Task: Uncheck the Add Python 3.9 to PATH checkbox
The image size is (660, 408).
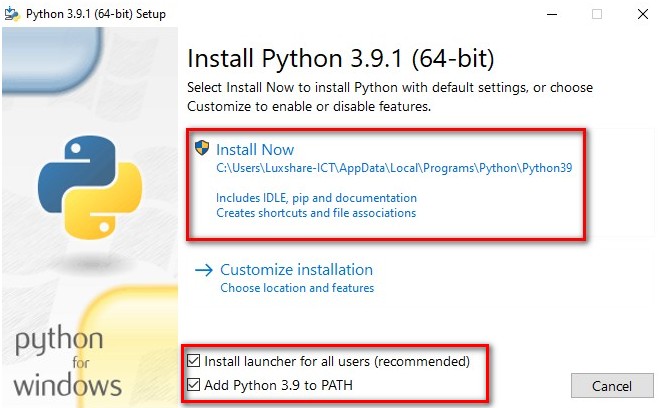Action: tap(194, 384)
